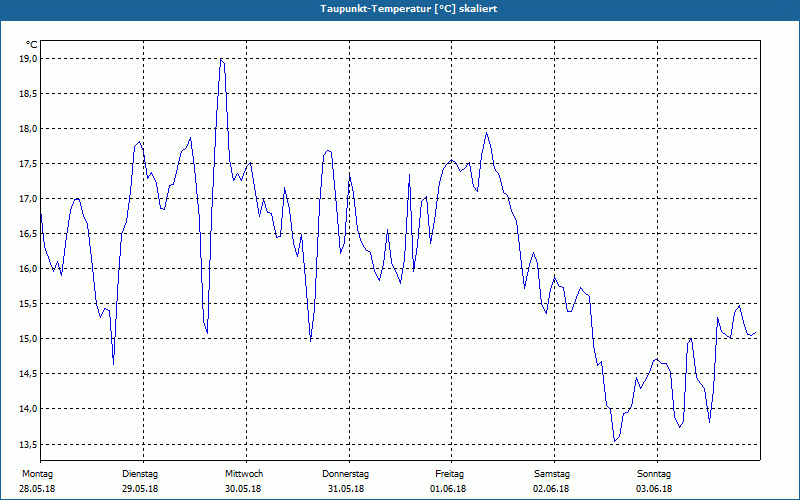
Task: Click the 'Sonntag' day label
Action: click(x=654, y=474)
